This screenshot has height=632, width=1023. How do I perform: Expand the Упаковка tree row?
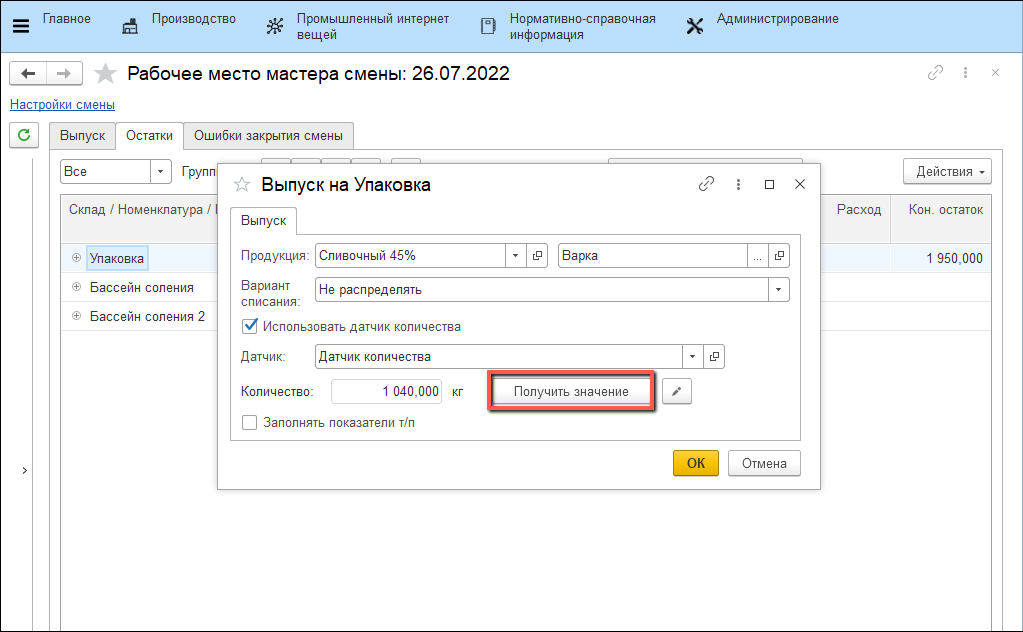click(76, 258)
